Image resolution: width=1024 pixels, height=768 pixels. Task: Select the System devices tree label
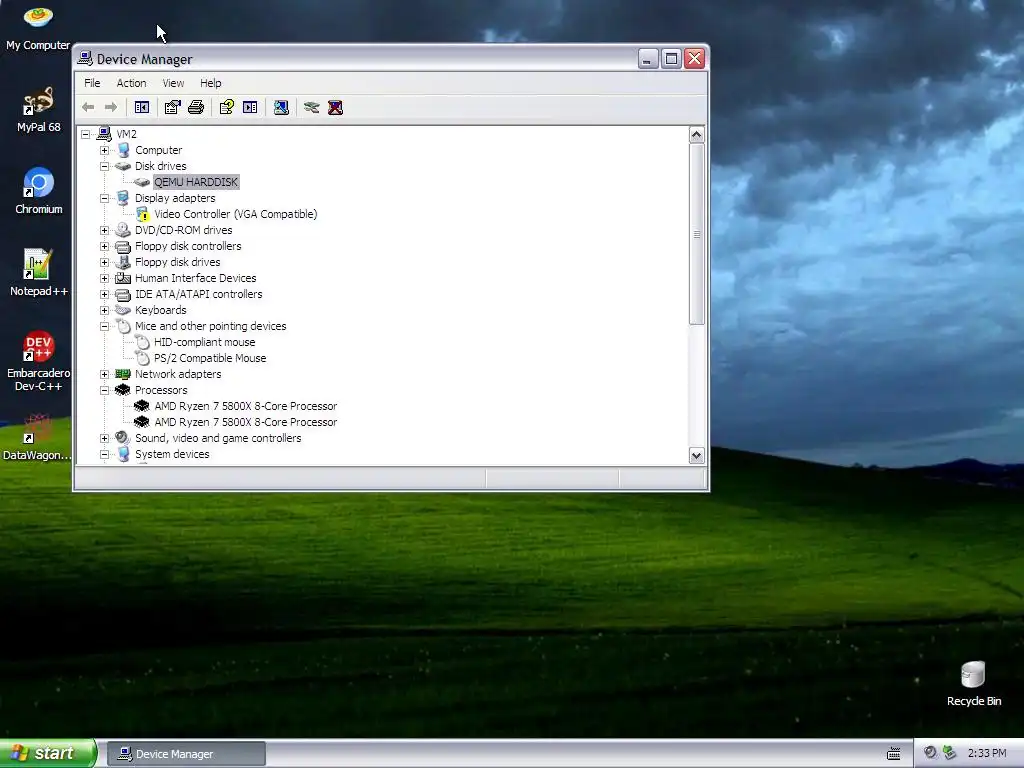click(x=172, y=455)
